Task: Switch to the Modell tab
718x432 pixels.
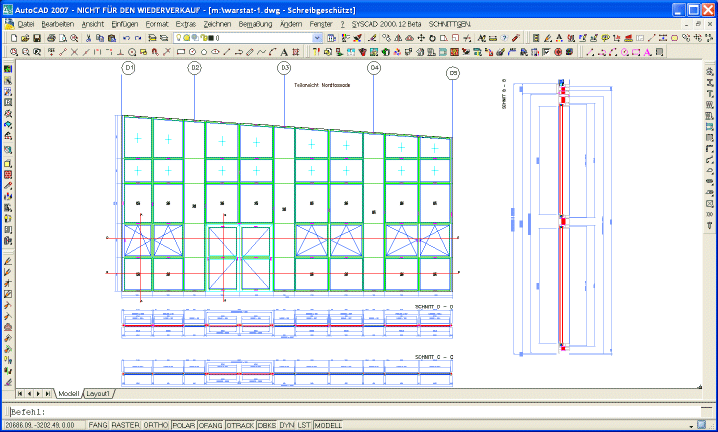Action: click(x=69, y=394)
